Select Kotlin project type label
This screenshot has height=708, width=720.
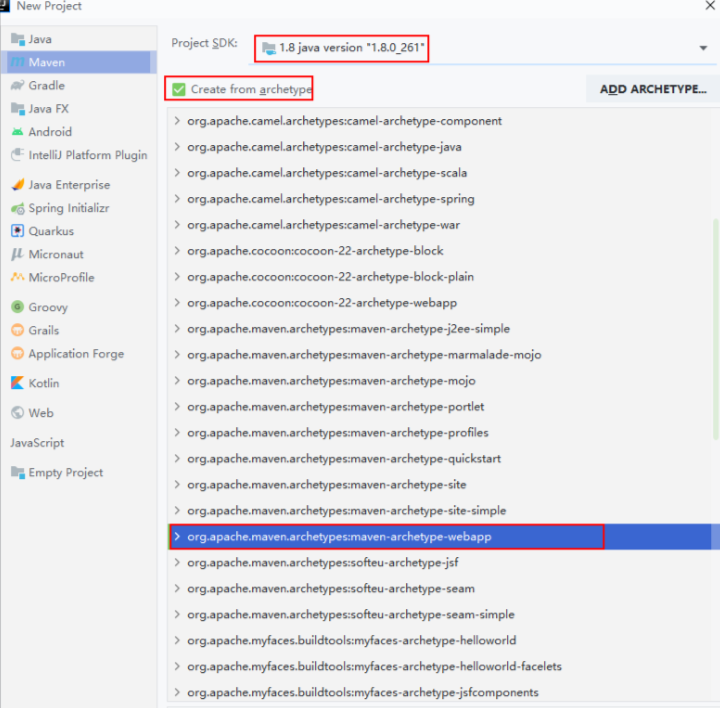tap(44, 383)
